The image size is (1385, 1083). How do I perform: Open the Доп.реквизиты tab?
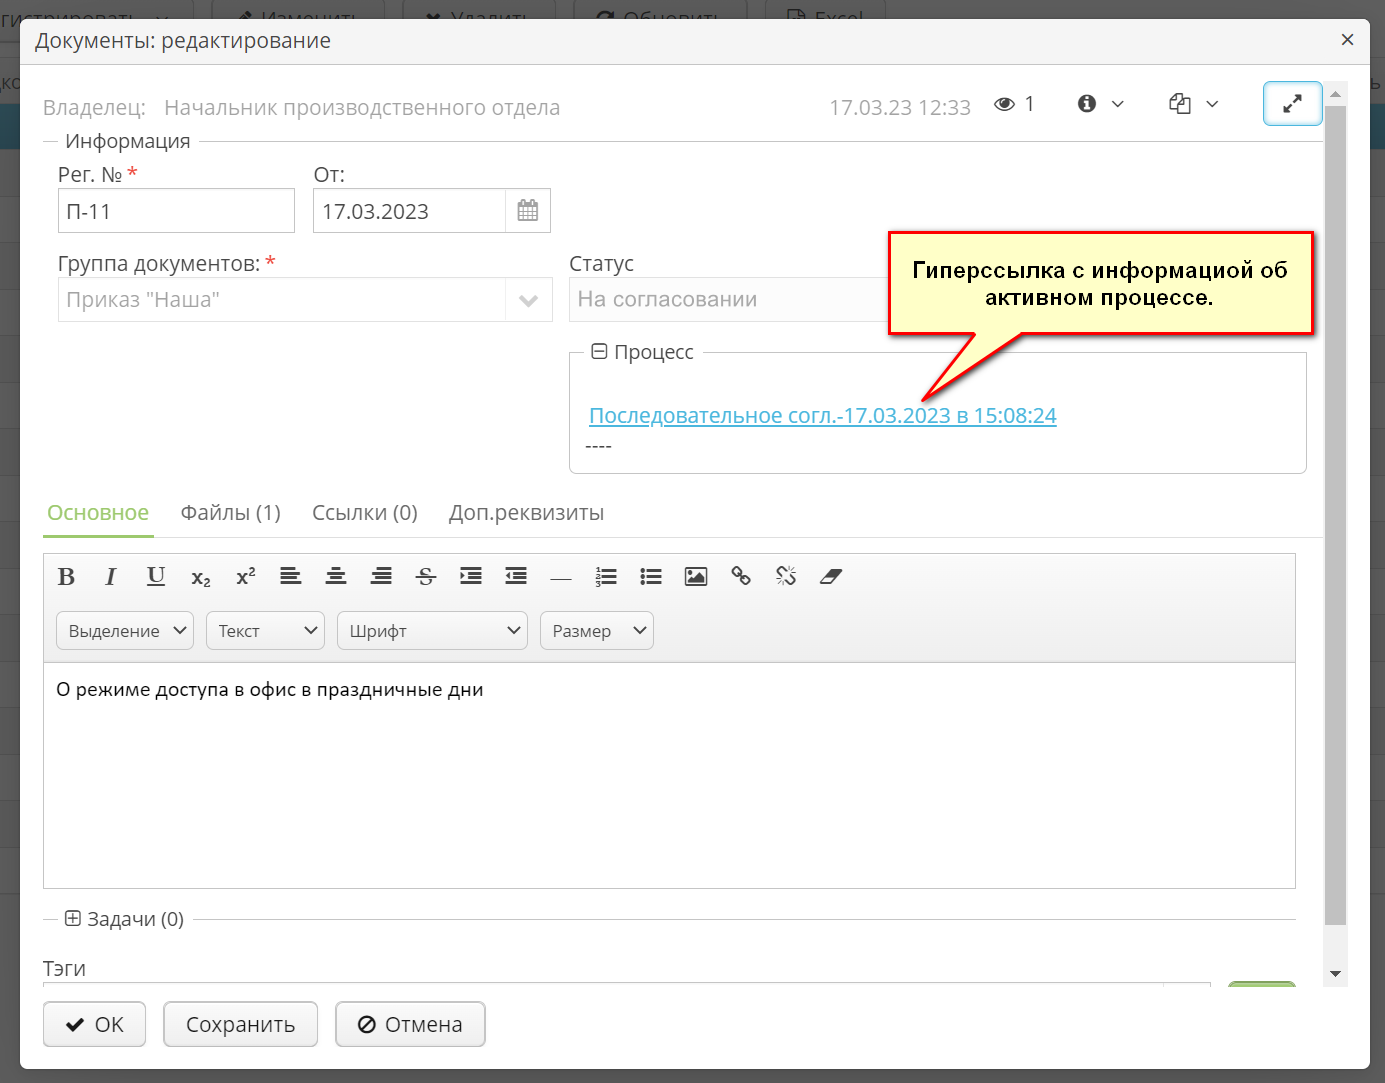(526, 512)
